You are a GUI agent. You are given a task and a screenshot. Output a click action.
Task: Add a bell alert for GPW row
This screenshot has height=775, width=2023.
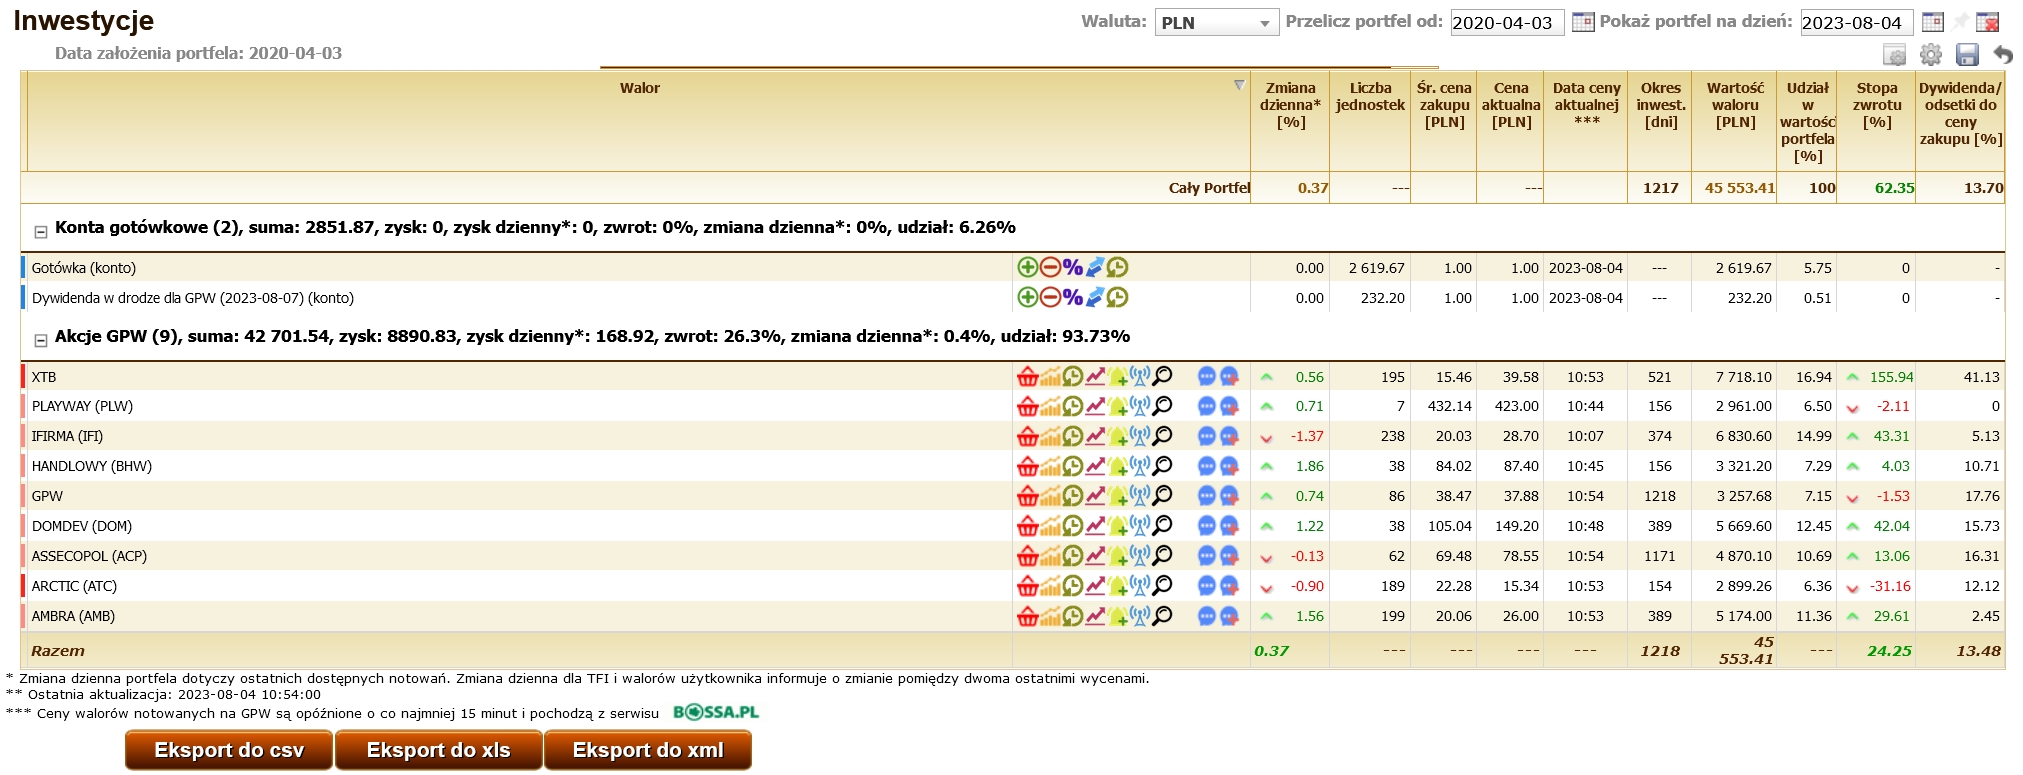[x=1118, y=497]
